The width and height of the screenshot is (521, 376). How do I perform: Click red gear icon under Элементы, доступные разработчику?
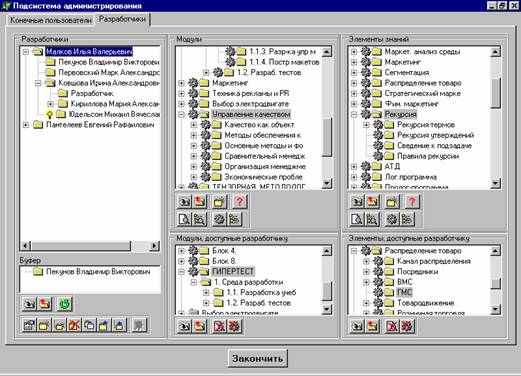click(x=407, y=326)
